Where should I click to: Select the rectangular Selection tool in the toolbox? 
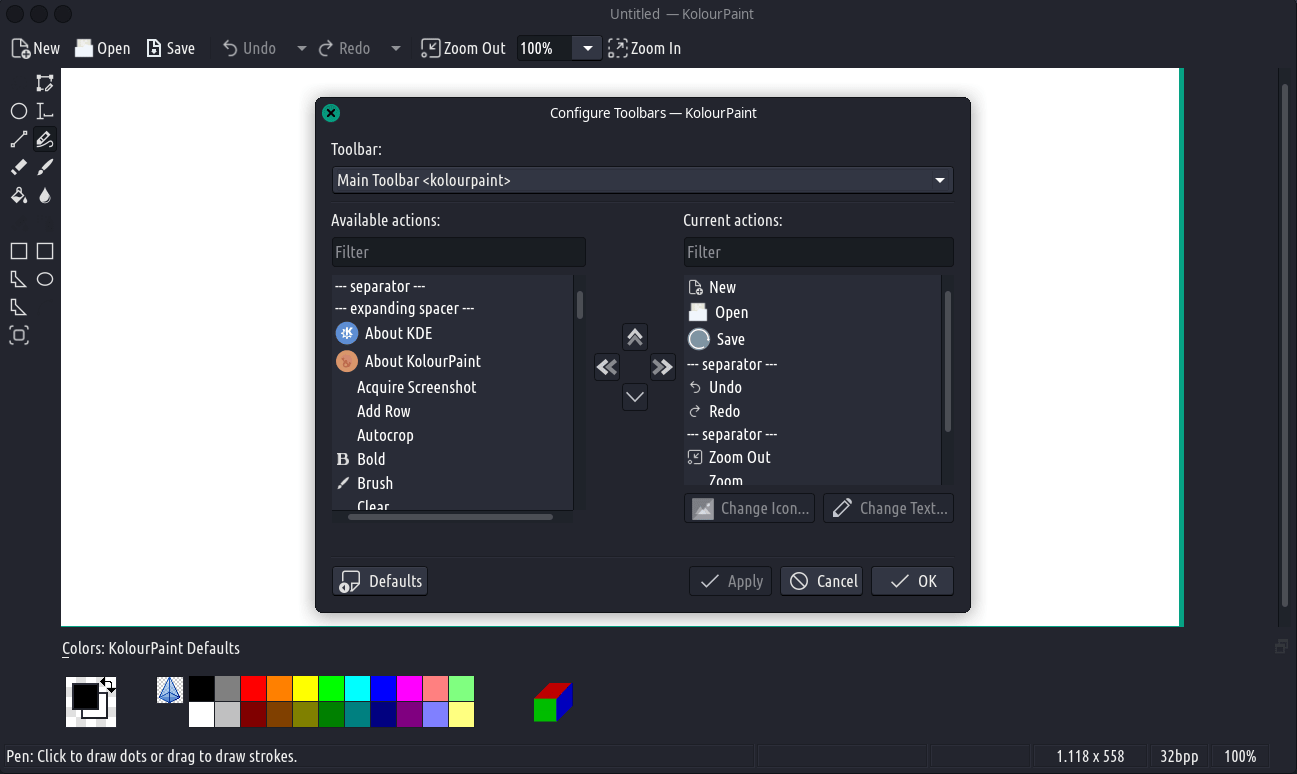pos(45,83)
